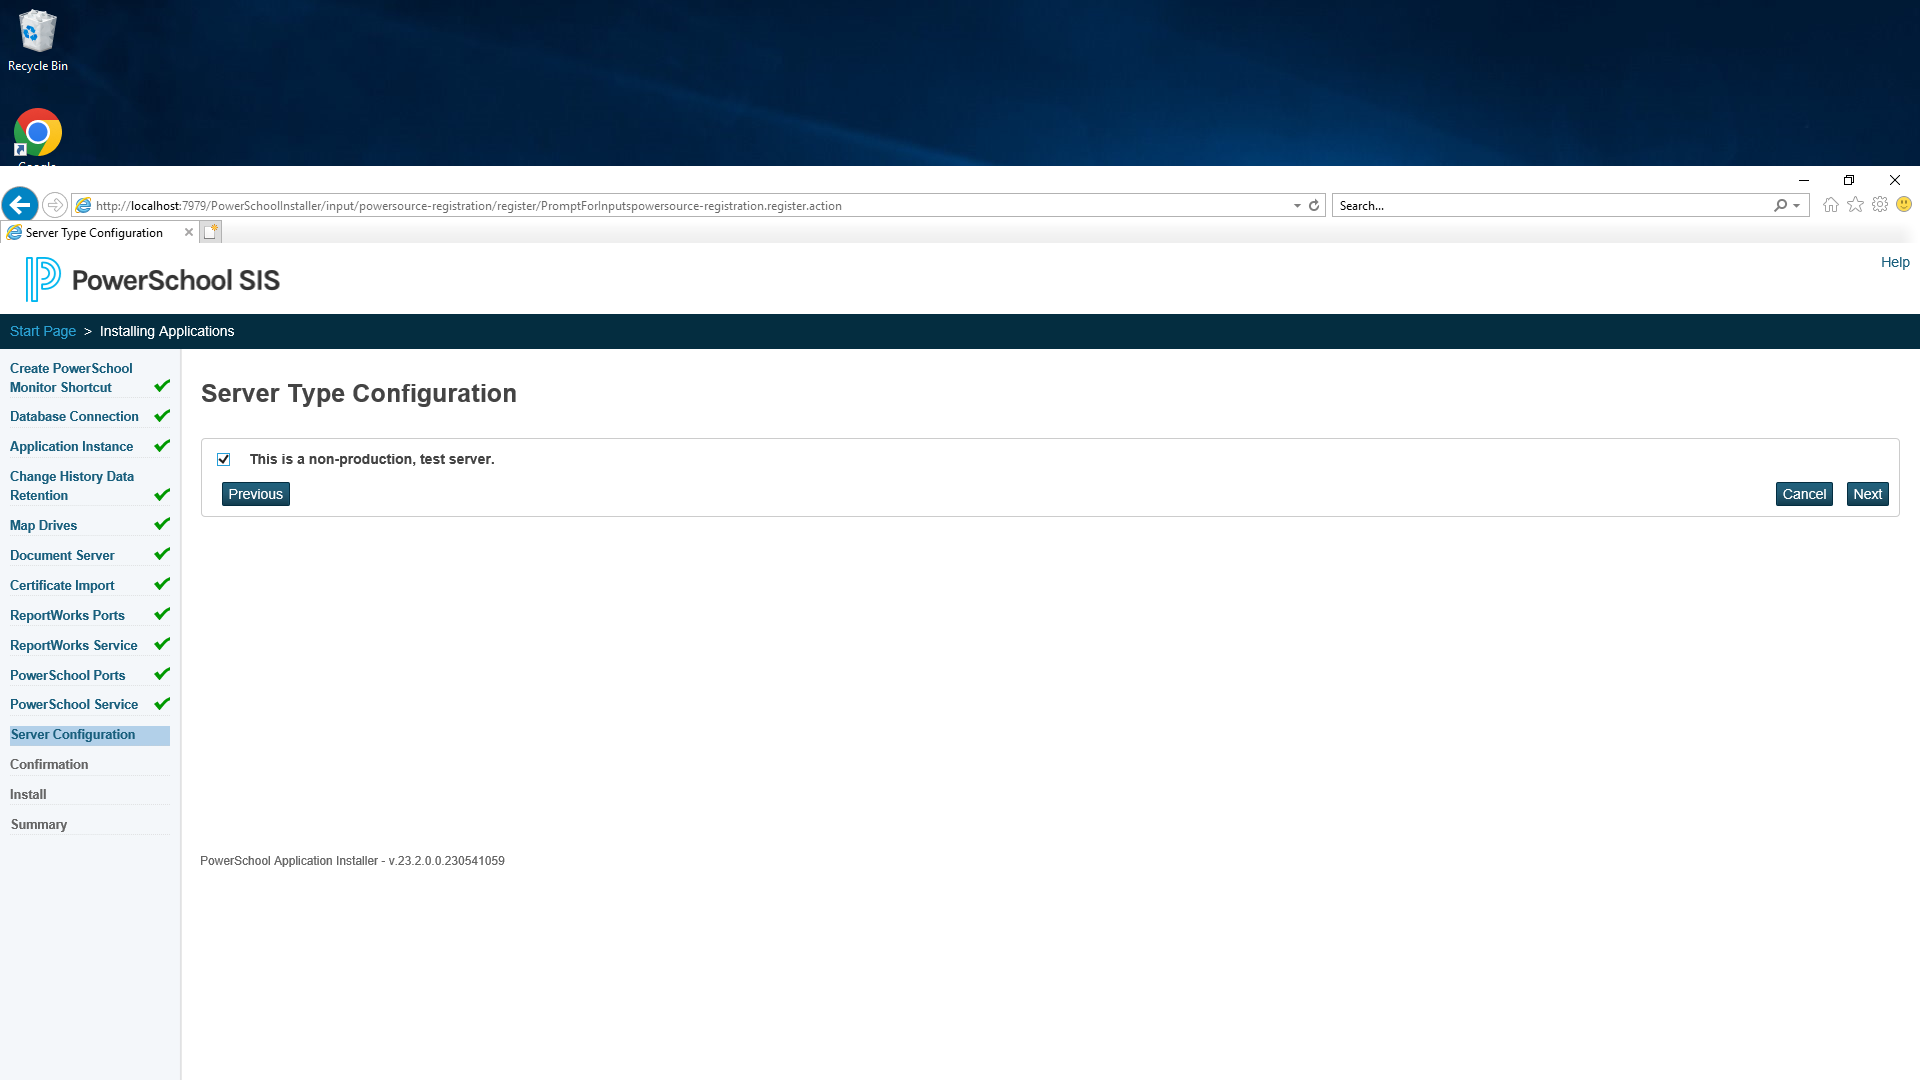Click green checkmark beside Map Drives
This screenshot has width=1920, height=1080.
(x=162, y=523)
